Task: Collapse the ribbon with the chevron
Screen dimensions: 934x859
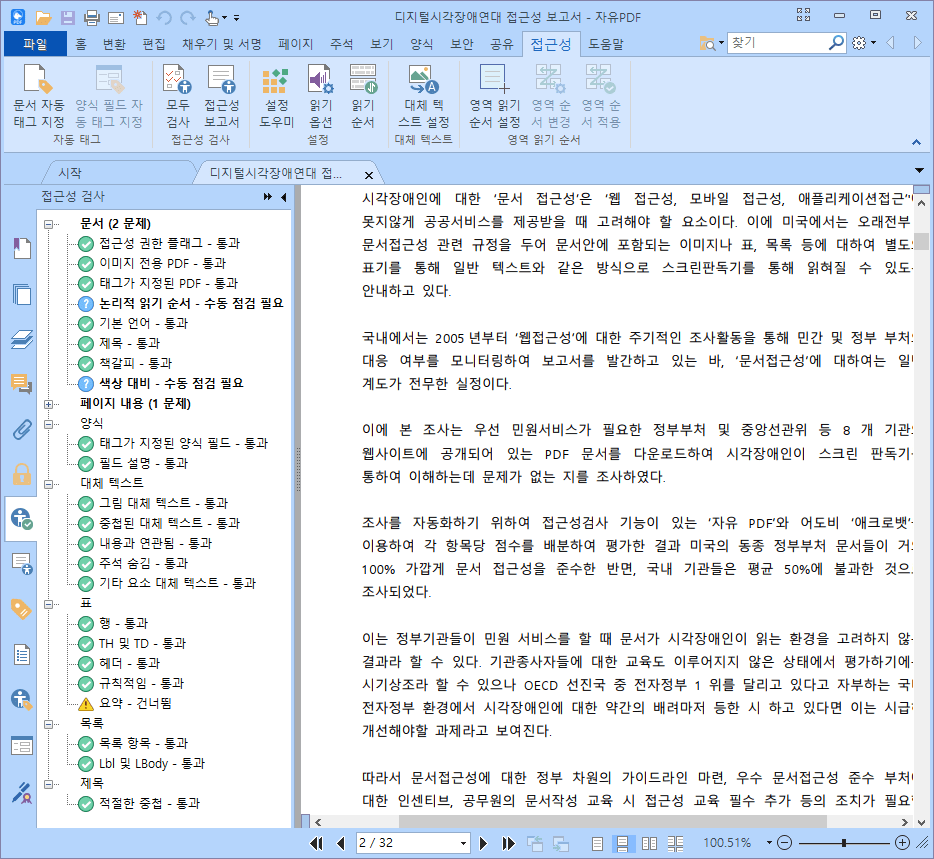Action: click(916, 142)
